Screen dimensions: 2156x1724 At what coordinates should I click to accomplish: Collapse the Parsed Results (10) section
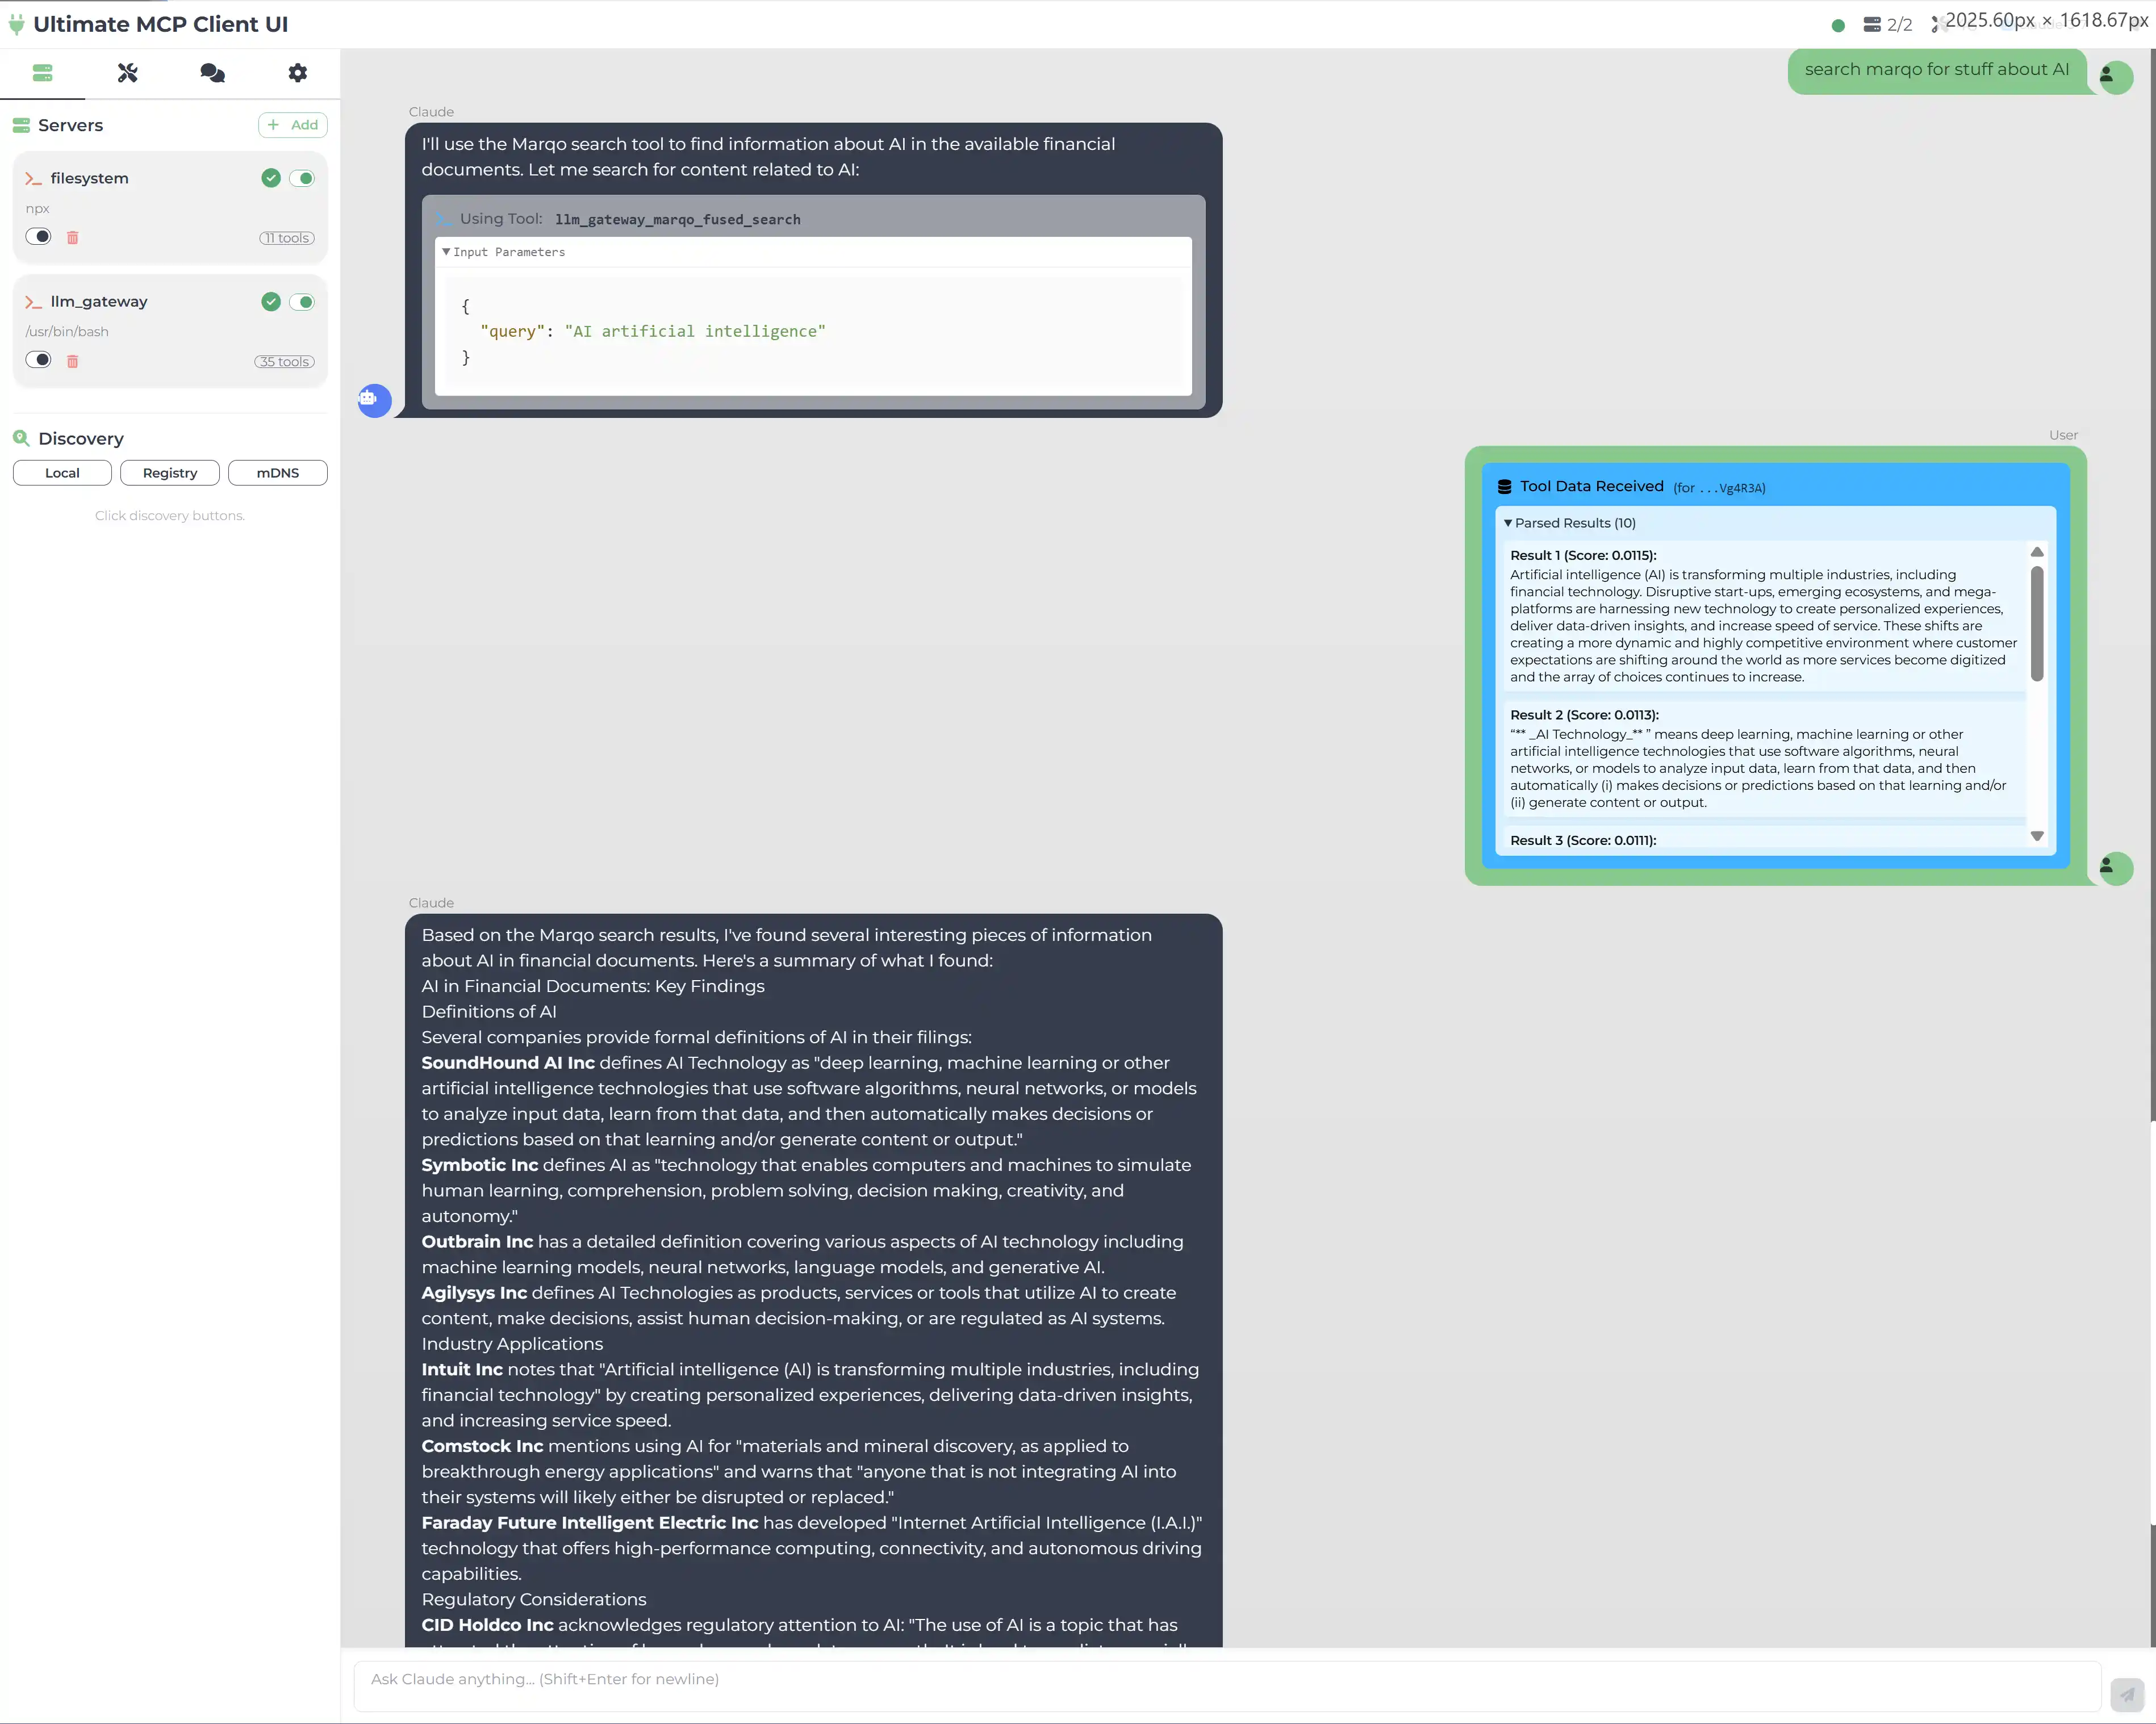[1570, 523]
